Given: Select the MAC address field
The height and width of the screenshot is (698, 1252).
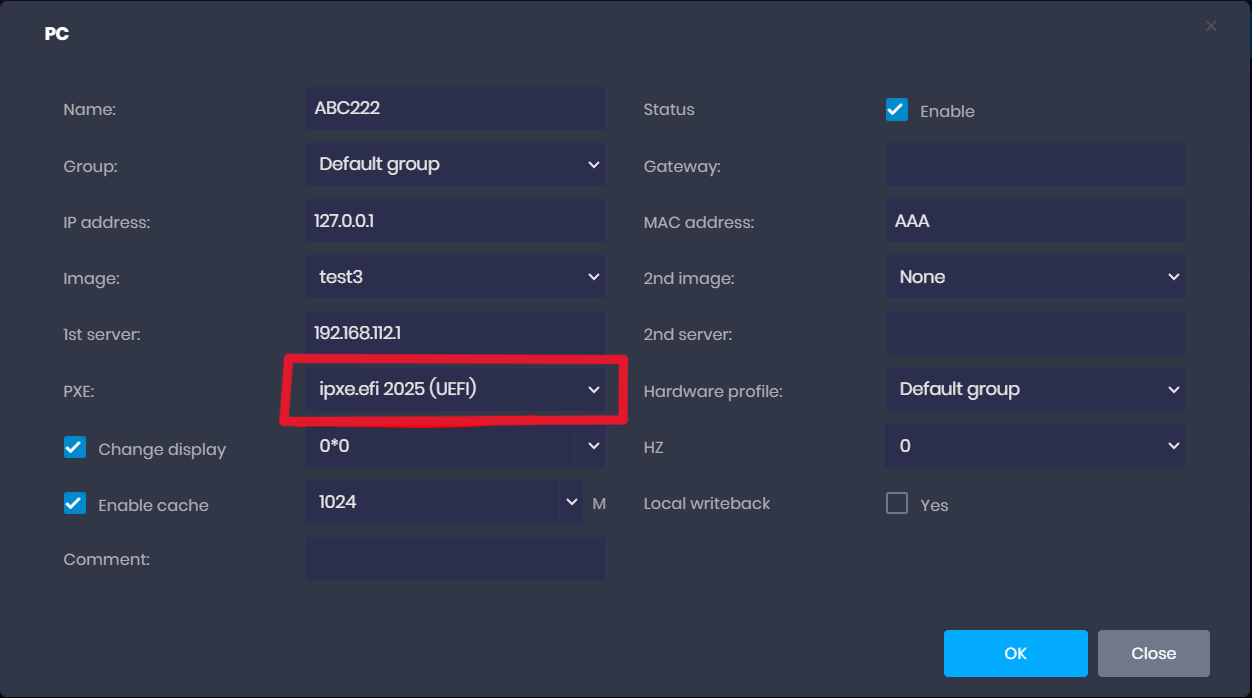Looking at the screenshot, I should pos(1035,220).
